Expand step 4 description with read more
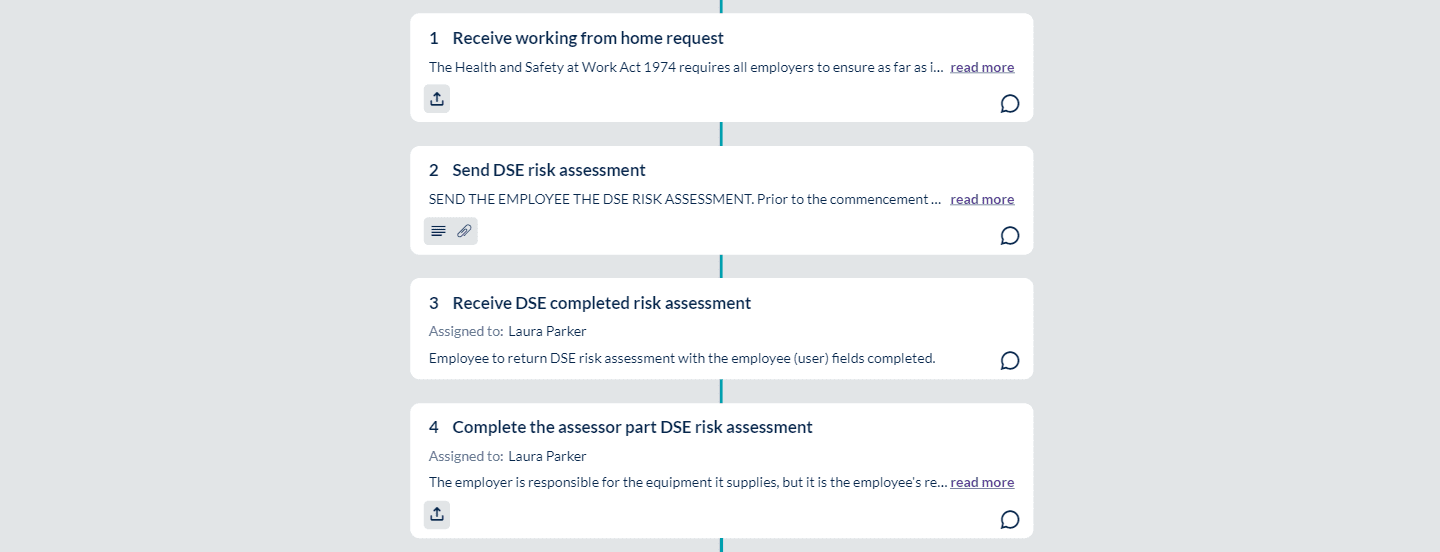 pos(982,482)
